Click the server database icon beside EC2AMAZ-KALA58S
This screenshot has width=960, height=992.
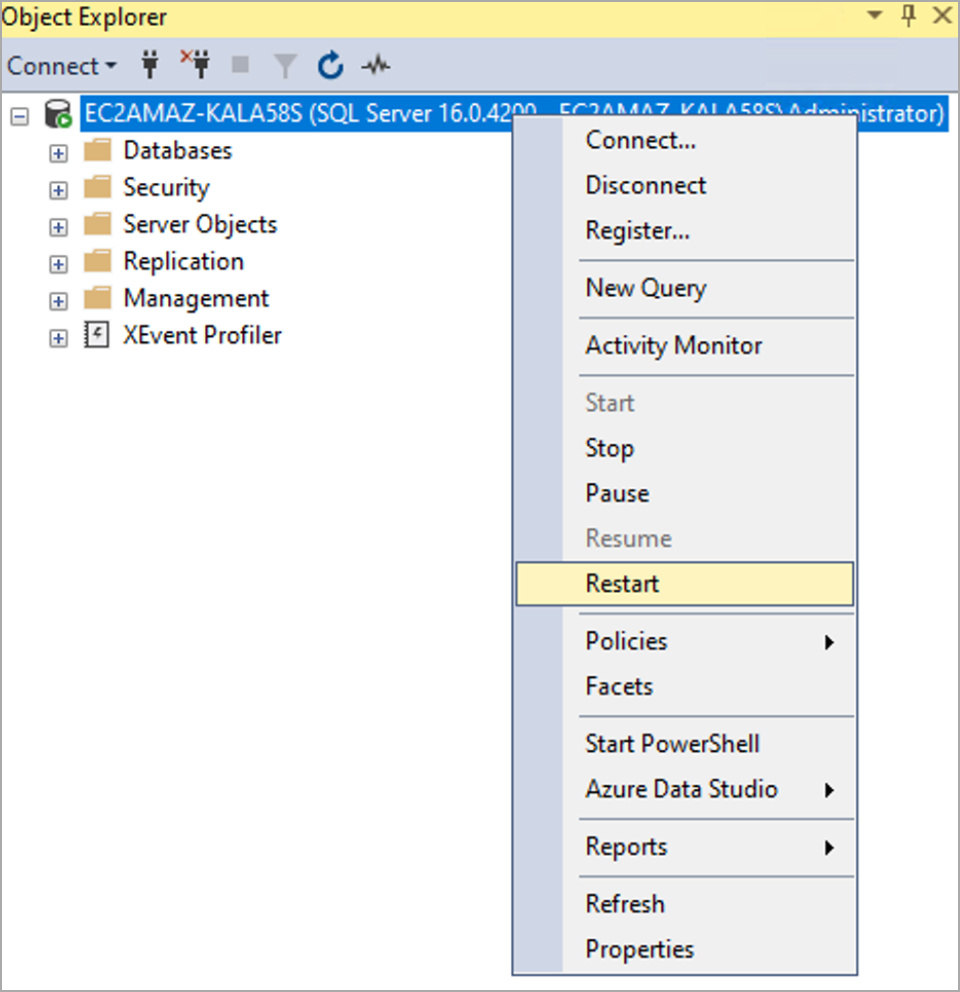pos(58,115)
